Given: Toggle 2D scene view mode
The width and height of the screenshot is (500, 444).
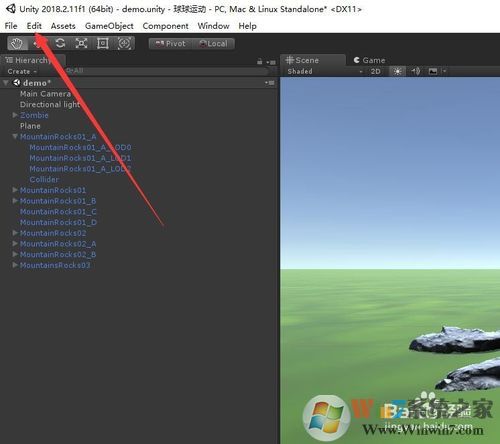Looking at the screenshot, I should 375,71.
